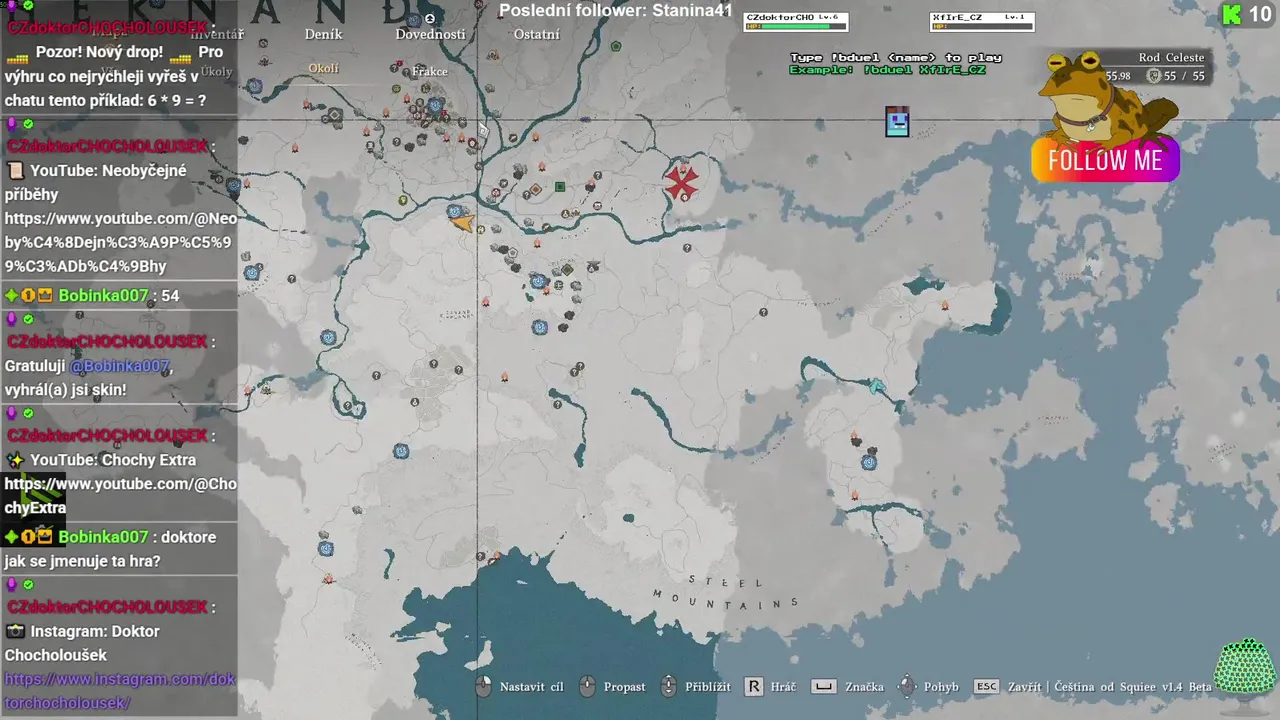Click the spacebar key icon for Značka
The image size is (1280, 720).
823,687
